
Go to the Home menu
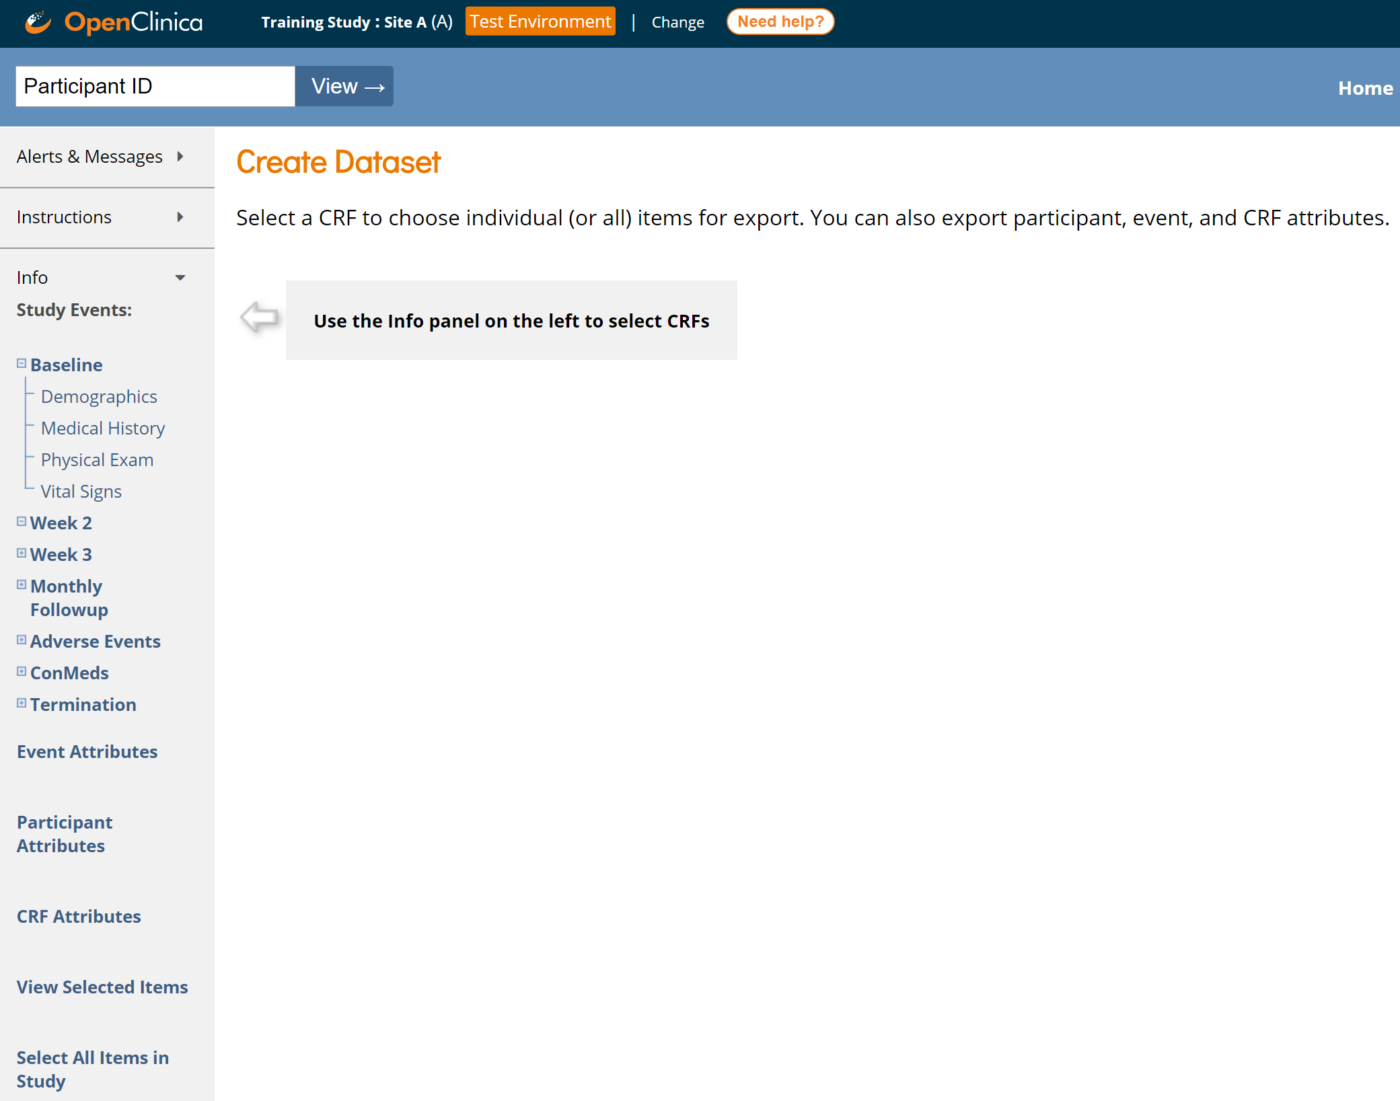[x=1364, y=88]
